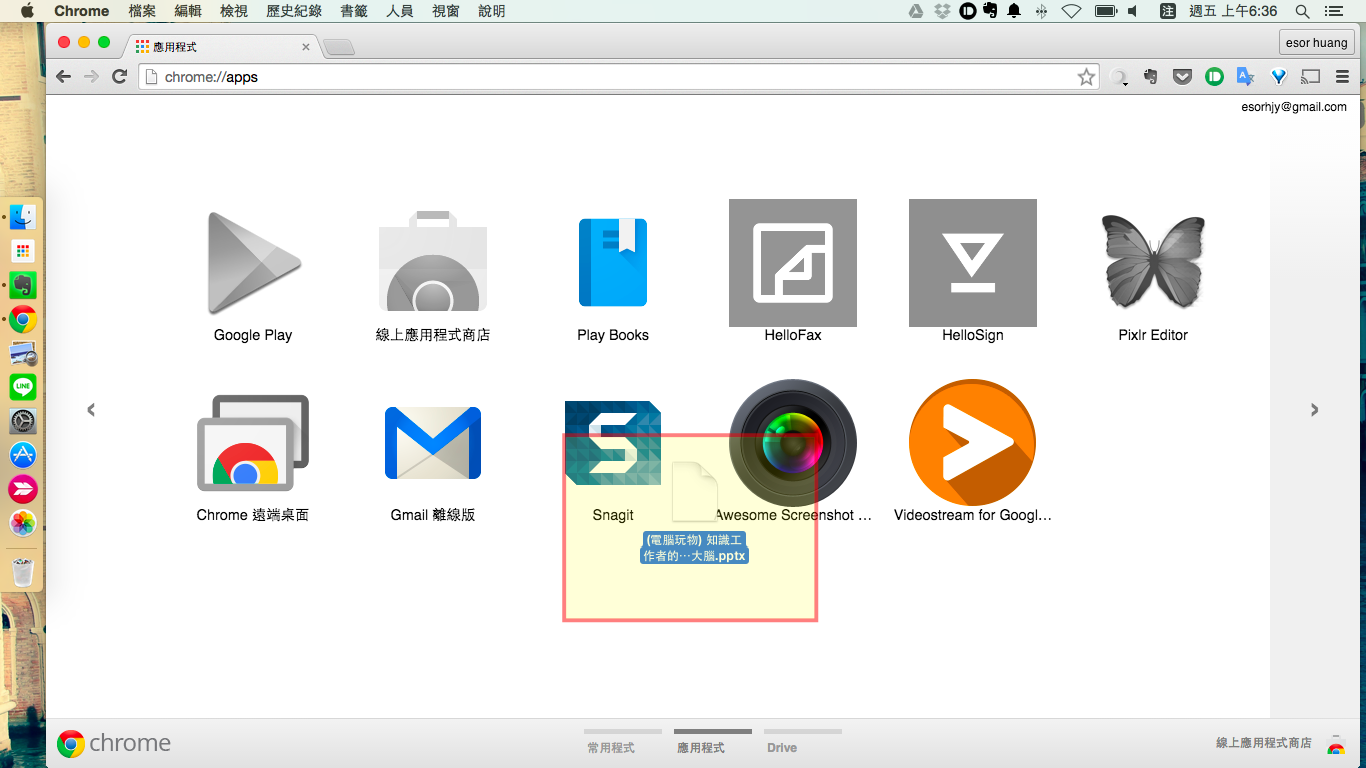Open the 說明 menu

492,11
